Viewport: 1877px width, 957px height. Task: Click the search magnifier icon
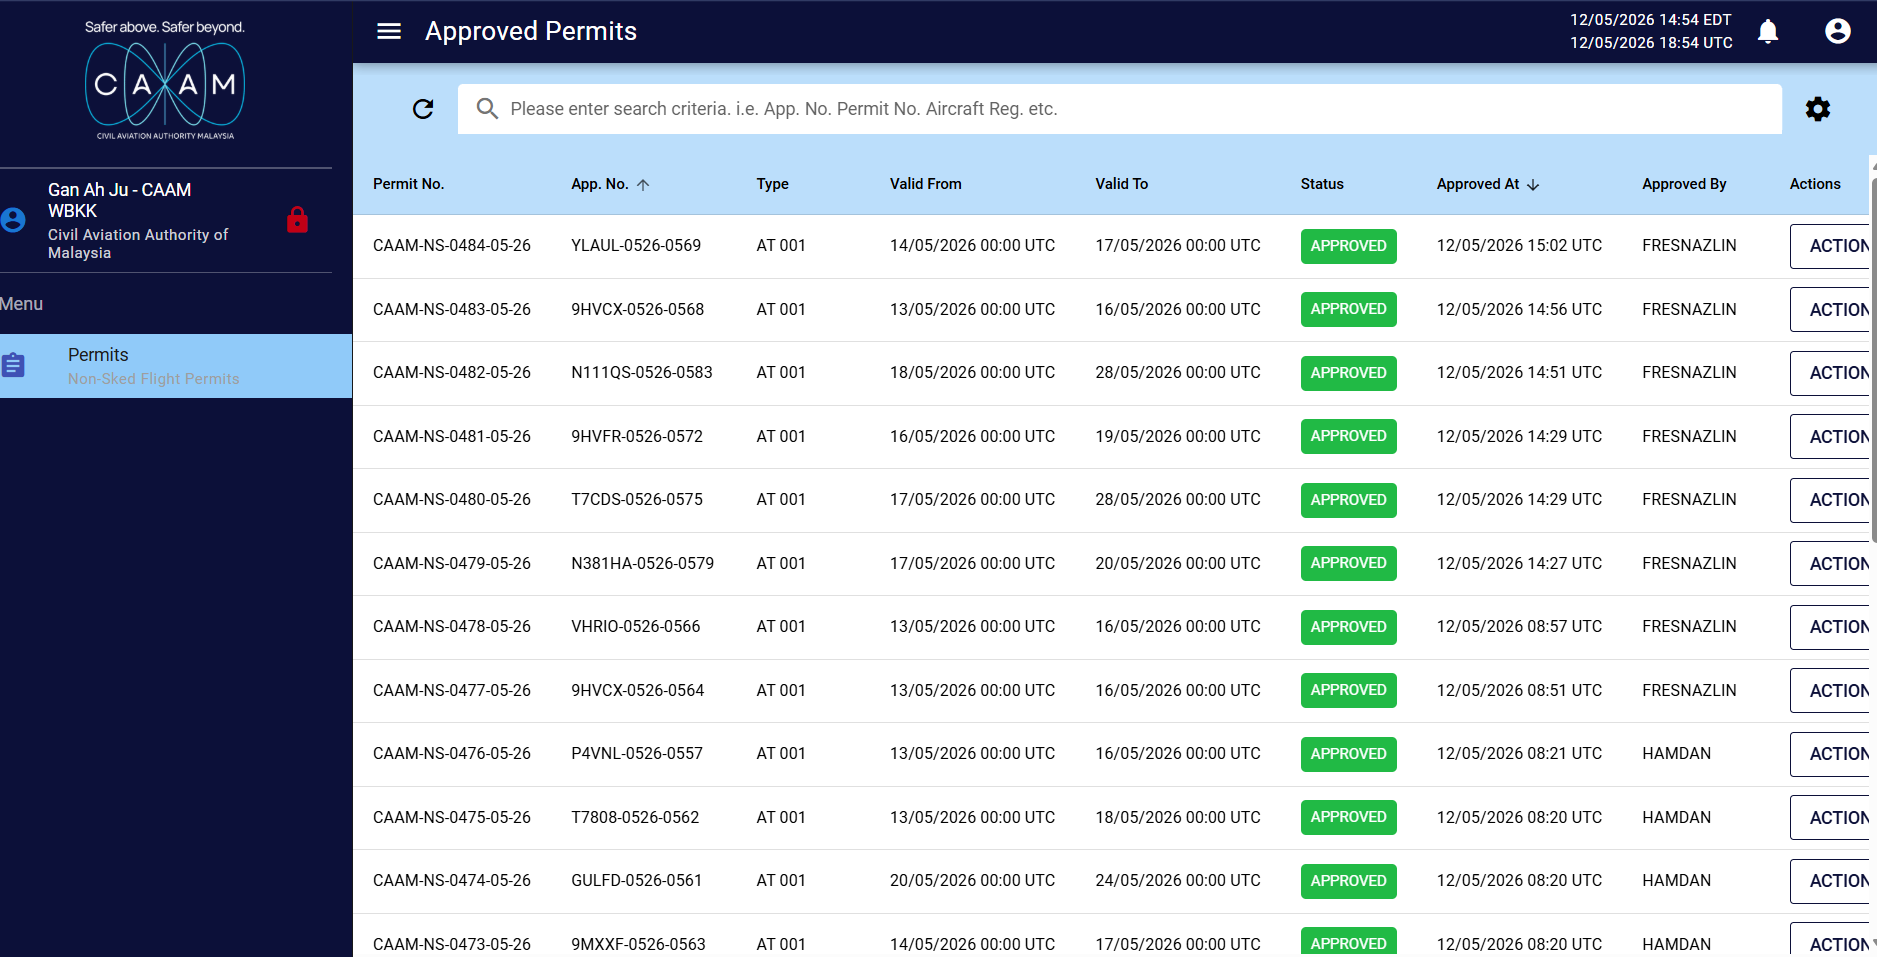point(487,108)
